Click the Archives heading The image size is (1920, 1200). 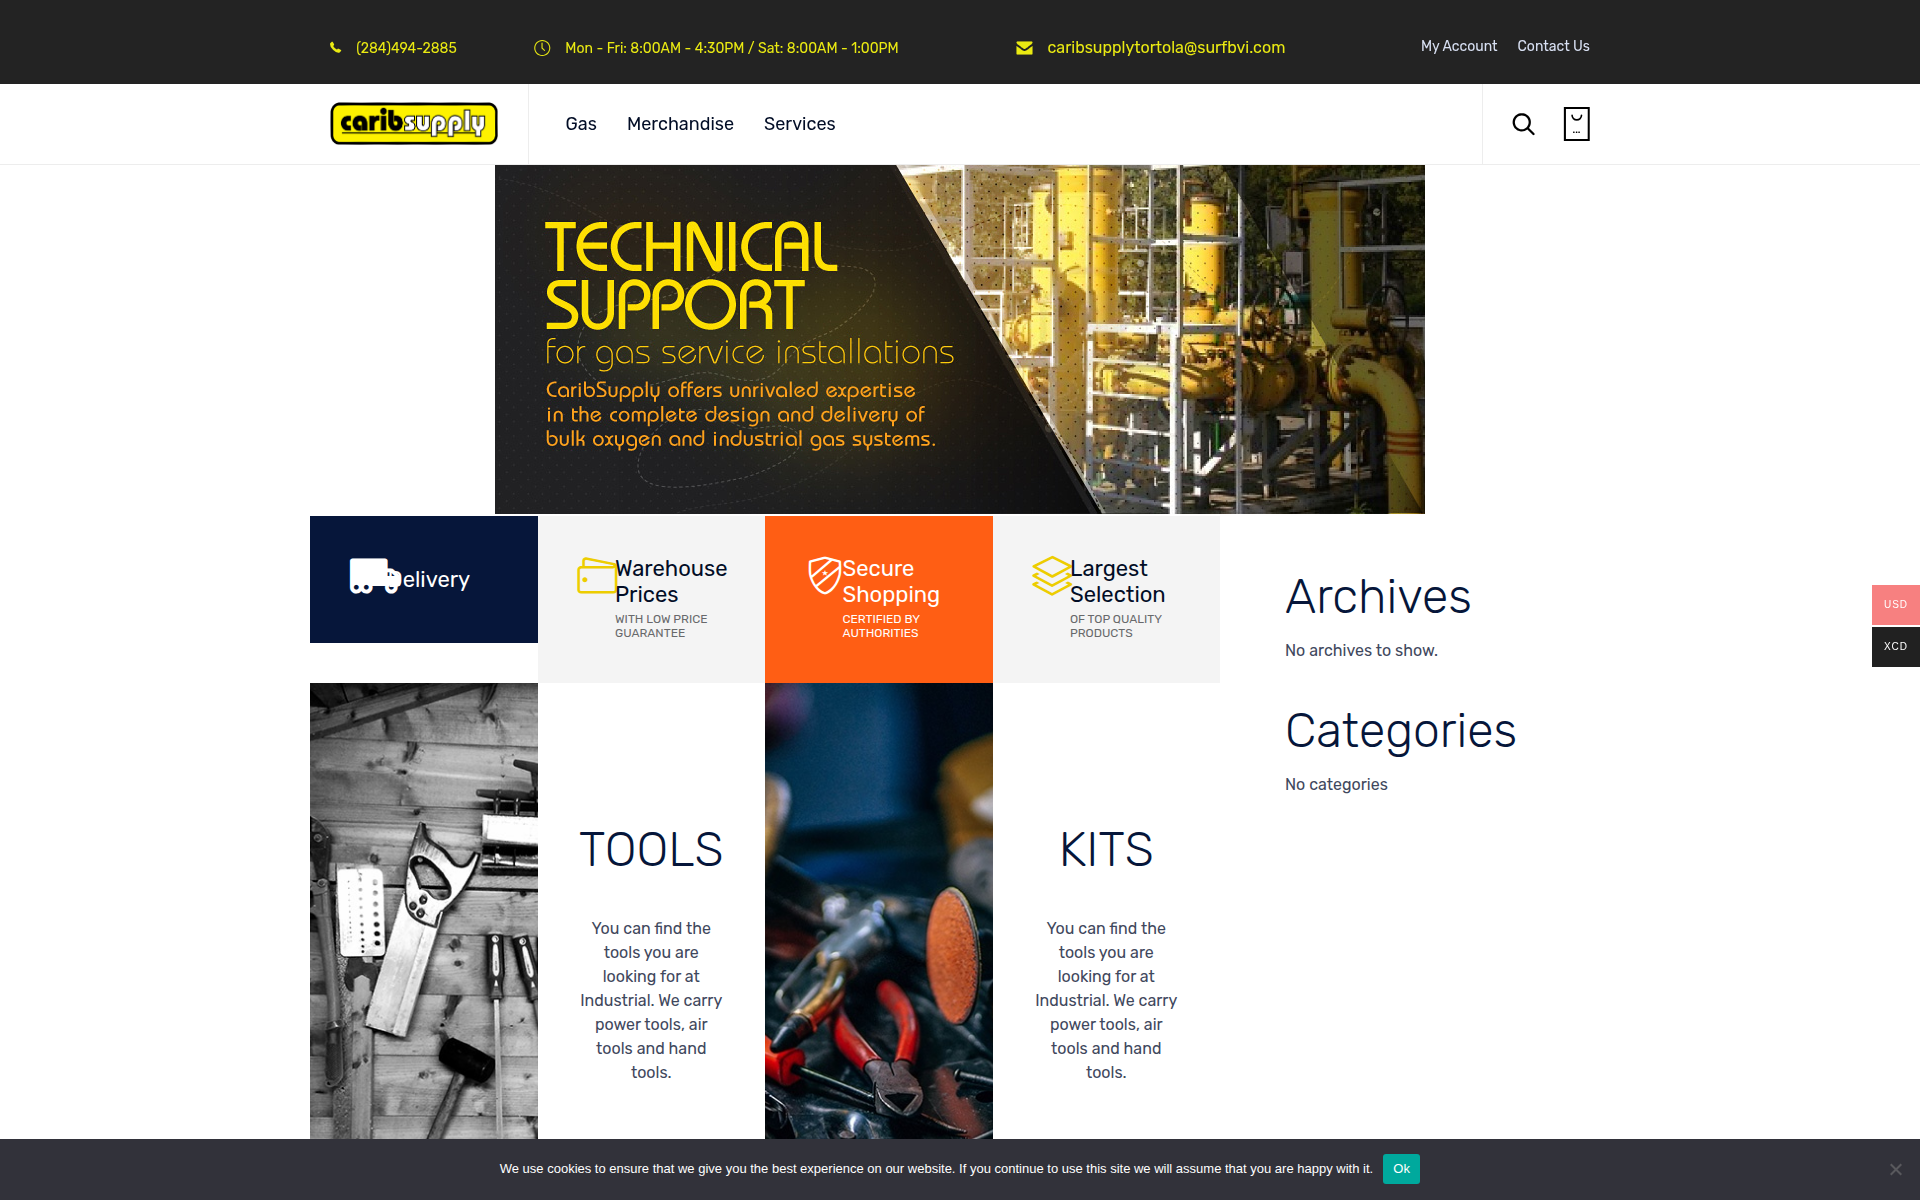point(1378,597)
